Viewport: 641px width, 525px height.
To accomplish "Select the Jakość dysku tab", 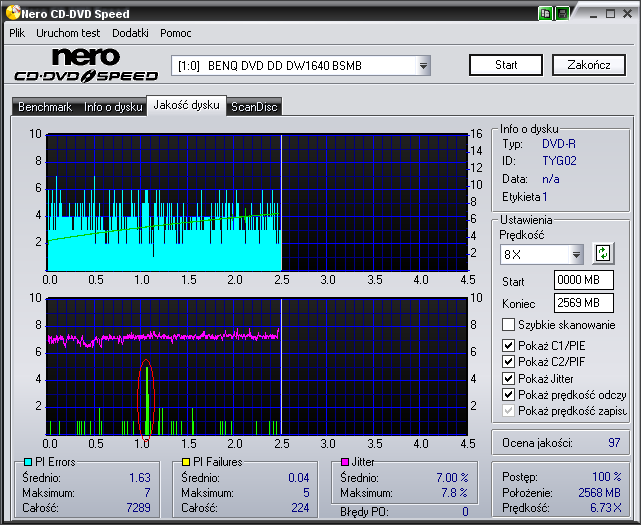I will [x=186, y=105].
